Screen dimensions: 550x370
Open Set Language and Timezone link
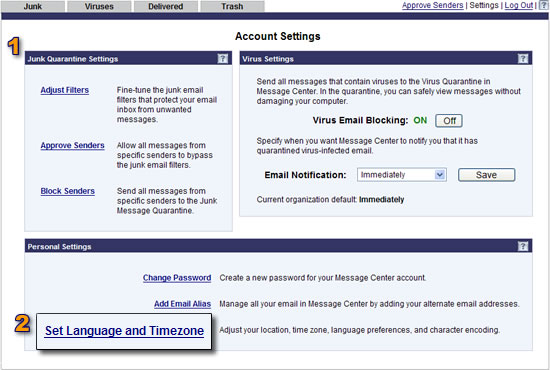(x=124, y=331)
